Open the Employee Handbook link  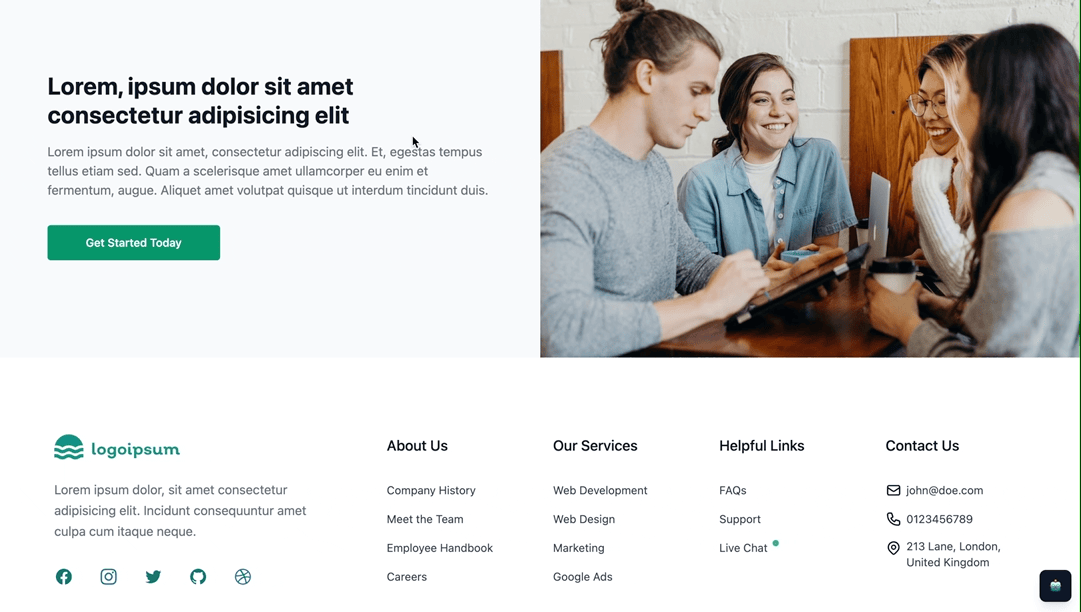(x=440, y=548)
